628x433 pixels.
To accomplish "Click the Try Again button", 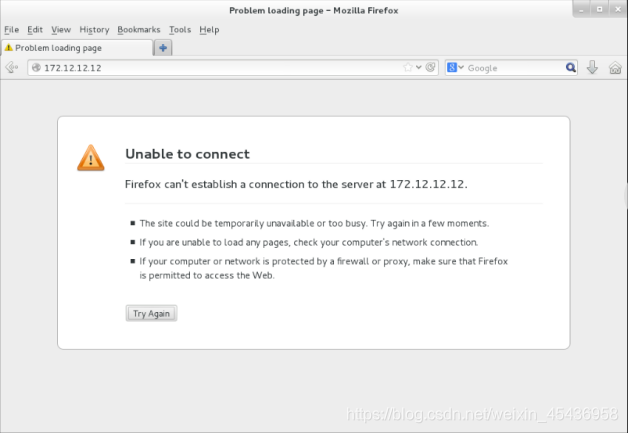I will tap(151, 313).
